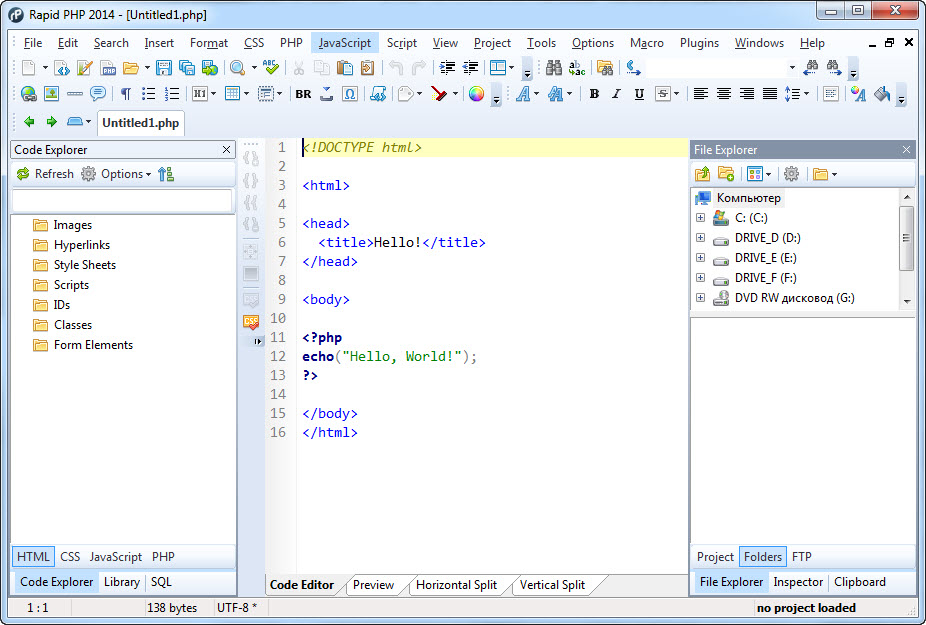This screenshot has width=926, height=625.
Task: Switch to the Horizontal Split tab
Action: tap(457, 585)
